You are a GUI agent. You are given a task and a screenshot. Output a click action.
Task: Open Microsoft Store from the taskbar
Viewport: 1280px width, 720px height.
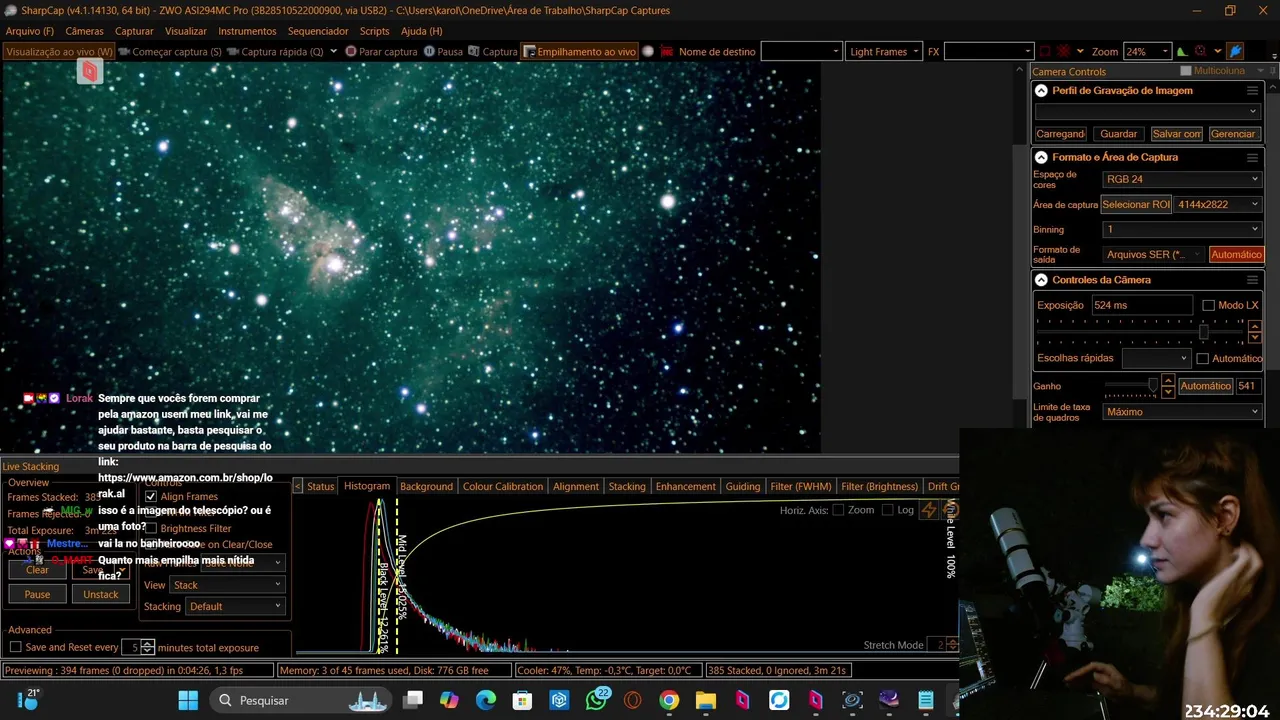click(x=522, y=700)
